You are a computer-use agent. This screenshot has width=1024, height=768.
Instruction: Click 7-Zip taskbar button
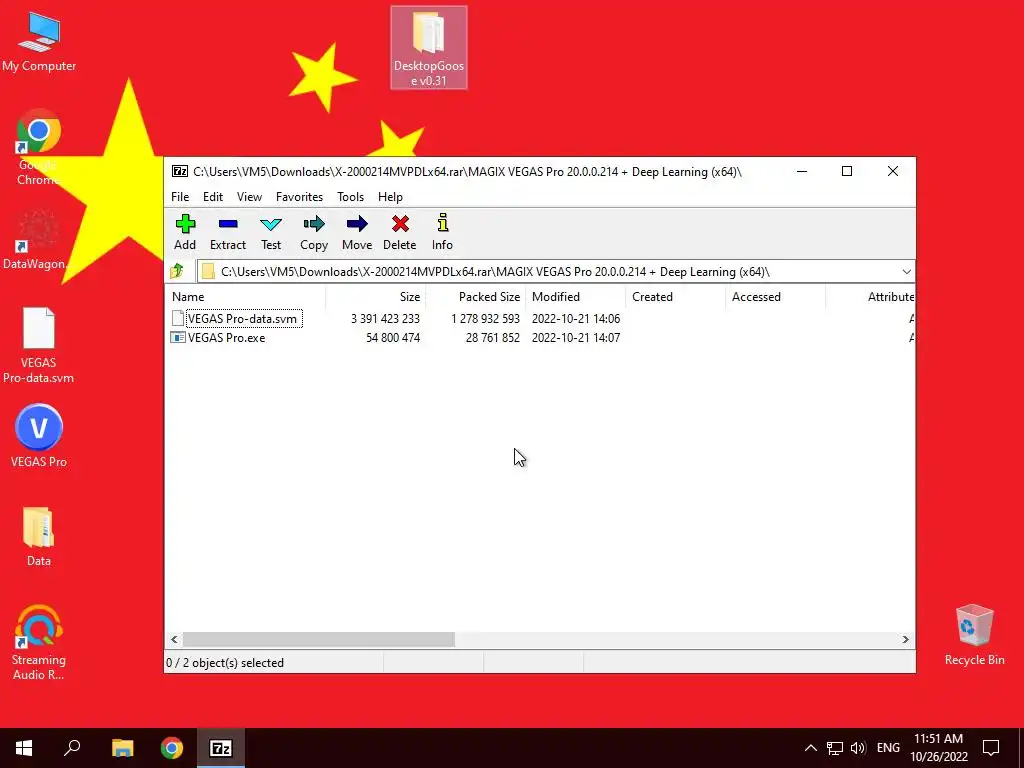220,748
